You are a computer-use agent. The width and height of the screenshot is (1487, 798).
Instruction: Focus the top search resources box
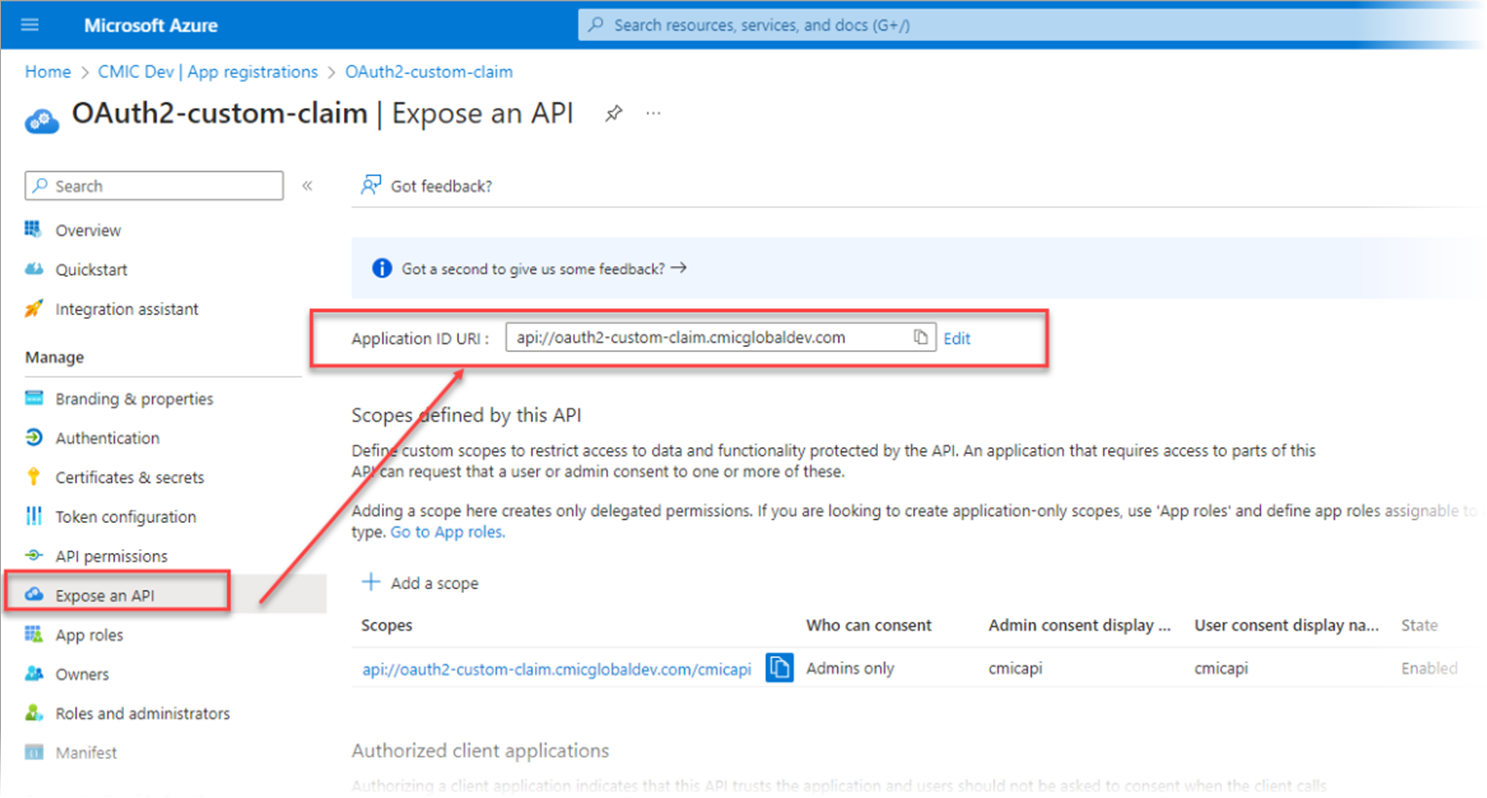click(1030, 25)
